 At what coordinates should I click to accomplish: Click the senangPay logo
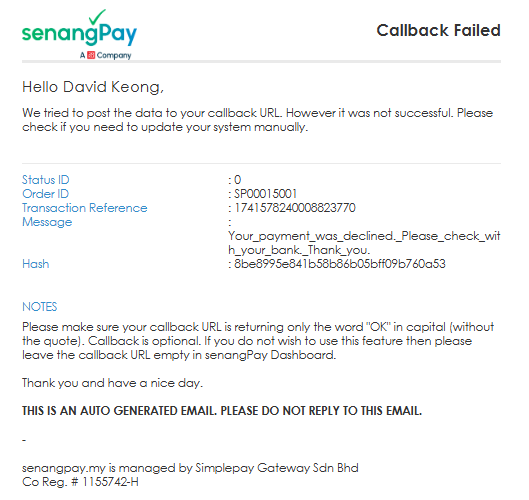79,34
